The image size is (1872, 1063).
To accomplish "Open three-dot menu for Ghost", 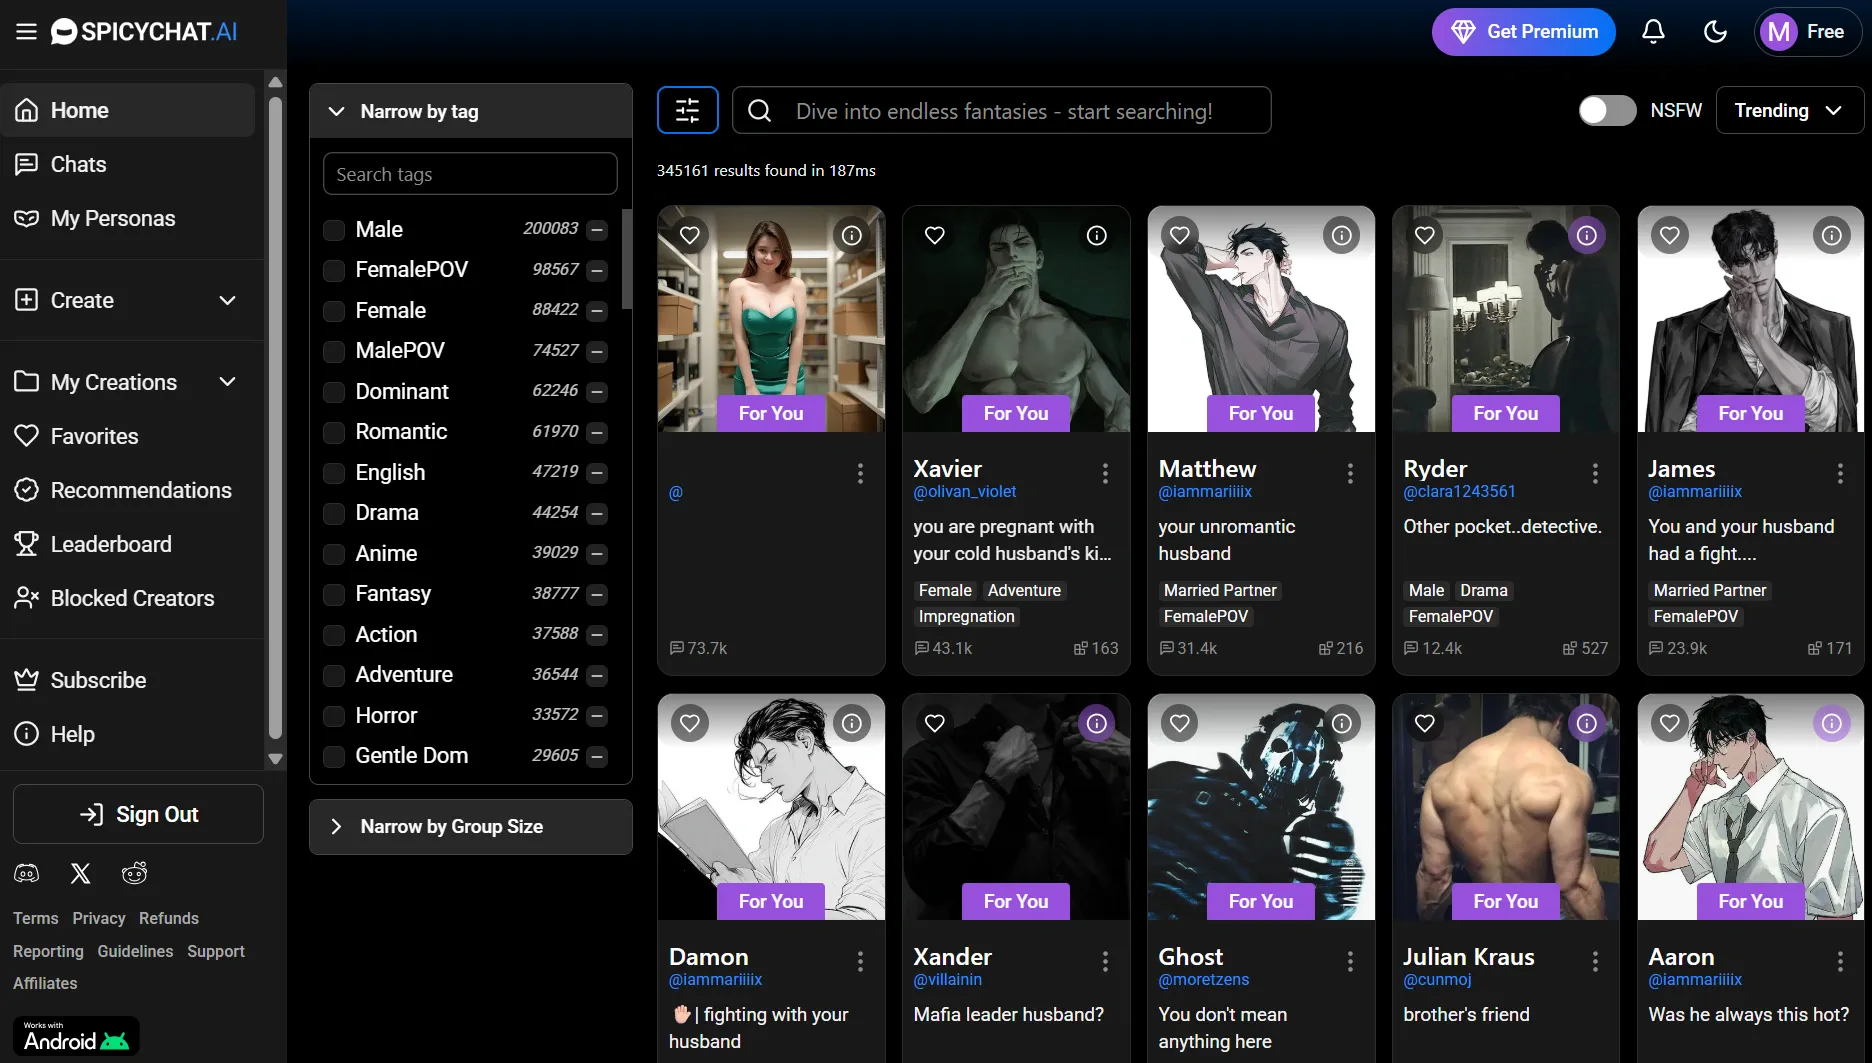I will point(1350,961).
